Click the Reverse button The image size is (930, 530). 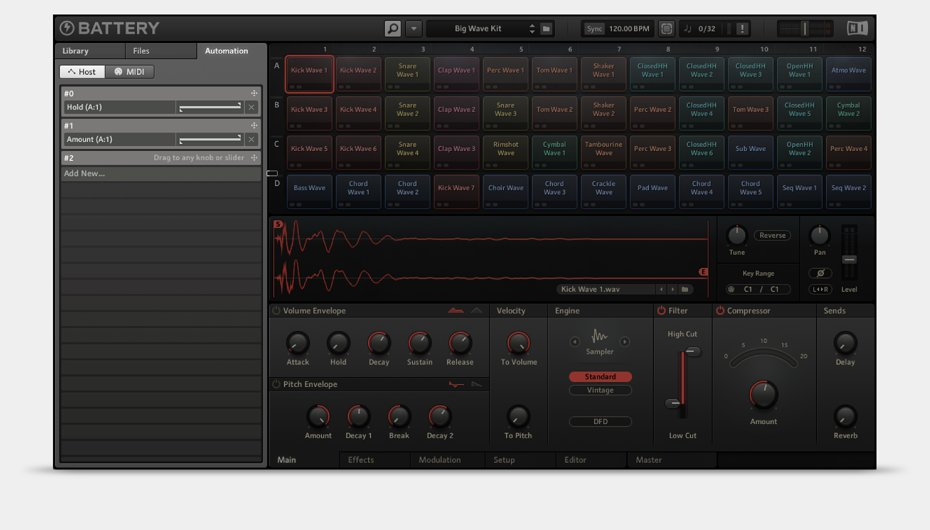point(772,236)
